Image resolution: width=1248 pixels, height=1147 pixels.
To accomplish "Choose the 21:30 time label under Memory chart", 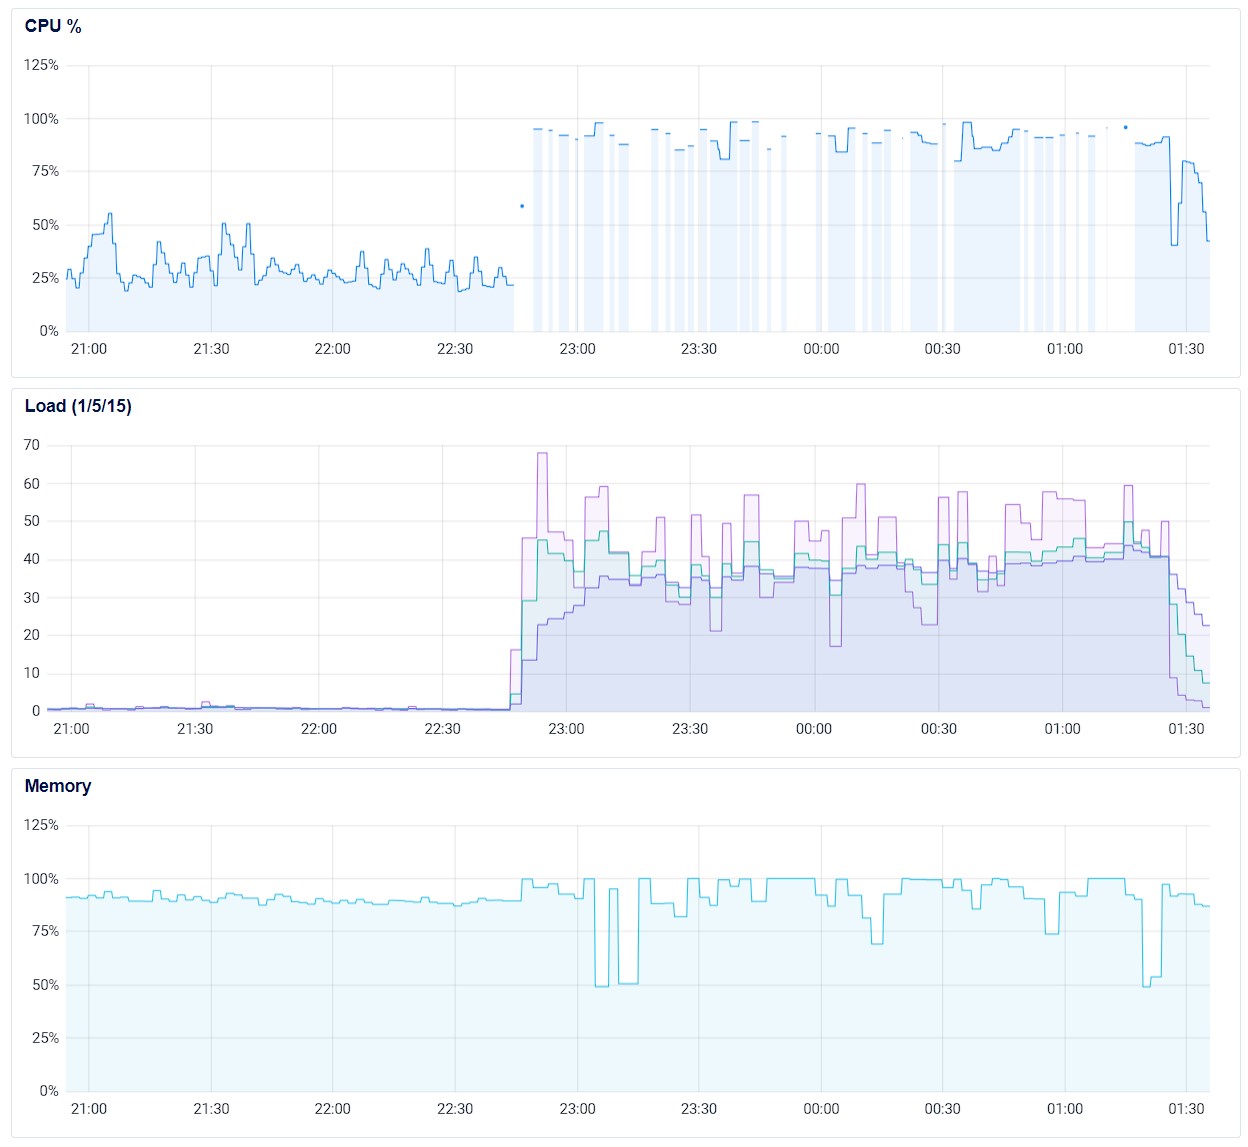I will tap(211, 1109).
